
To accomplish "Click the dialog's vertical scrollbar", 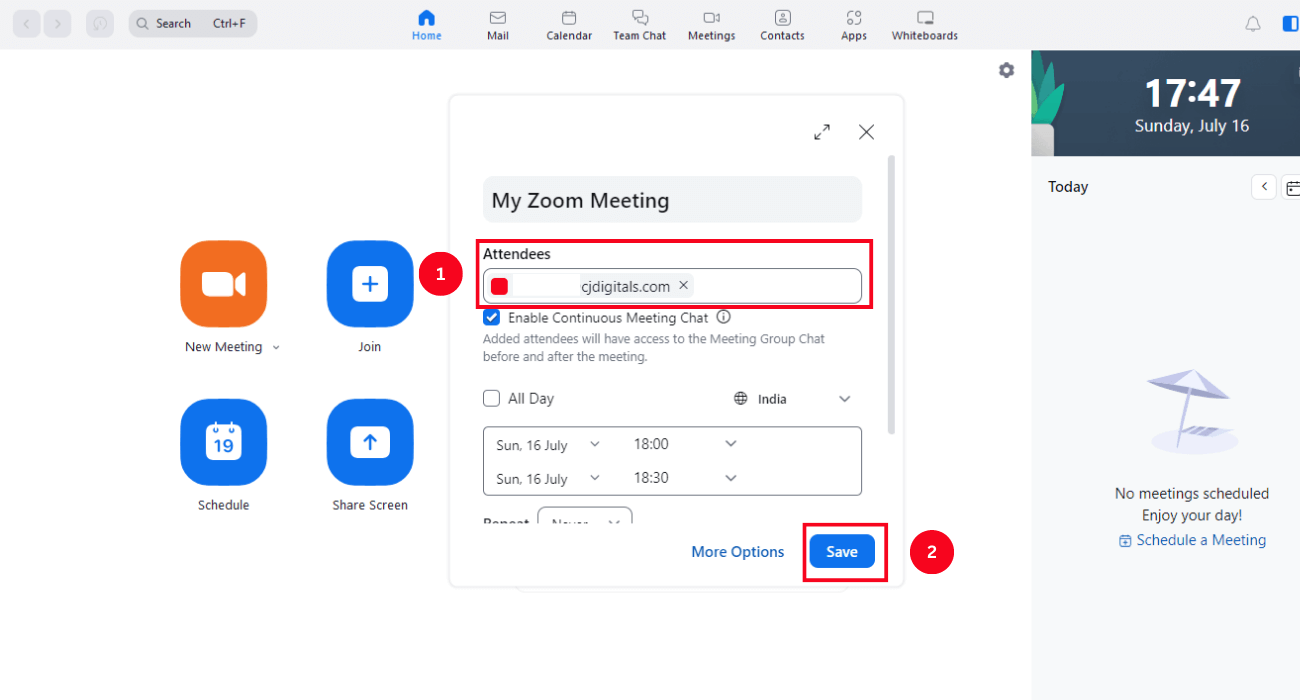I will pyautogui.click(x=891, y=294).
